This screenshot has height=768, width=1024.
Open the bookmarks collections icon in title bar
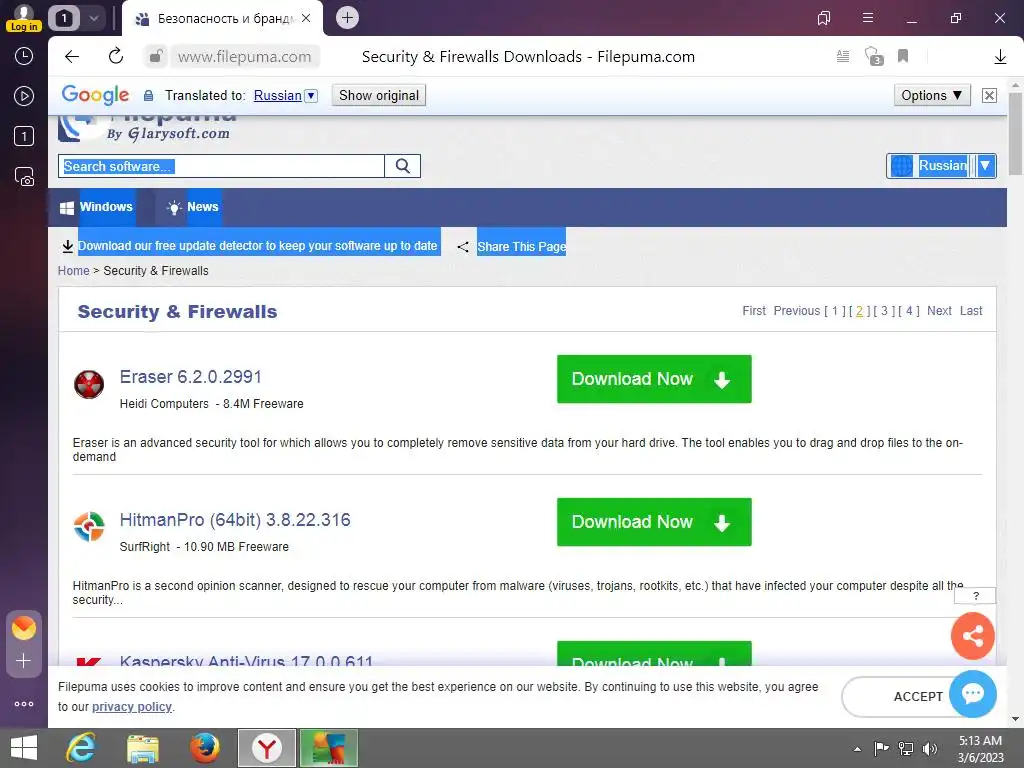(x=824, y=18)
